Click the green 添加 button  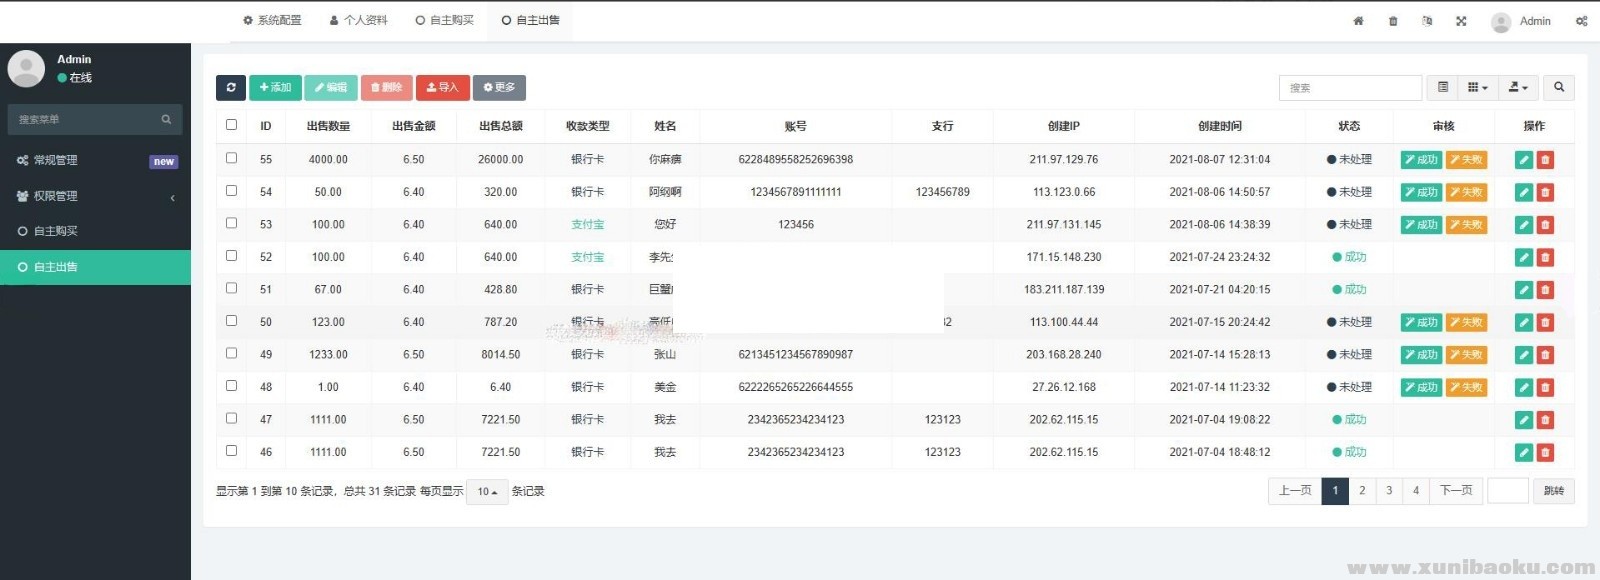click(x=275, y=88)
